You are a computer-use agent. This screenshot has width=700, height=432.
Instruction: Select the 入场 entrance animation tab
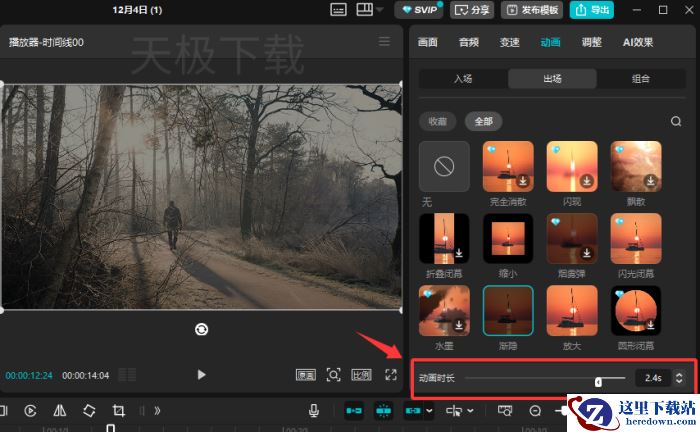[463, 79]
